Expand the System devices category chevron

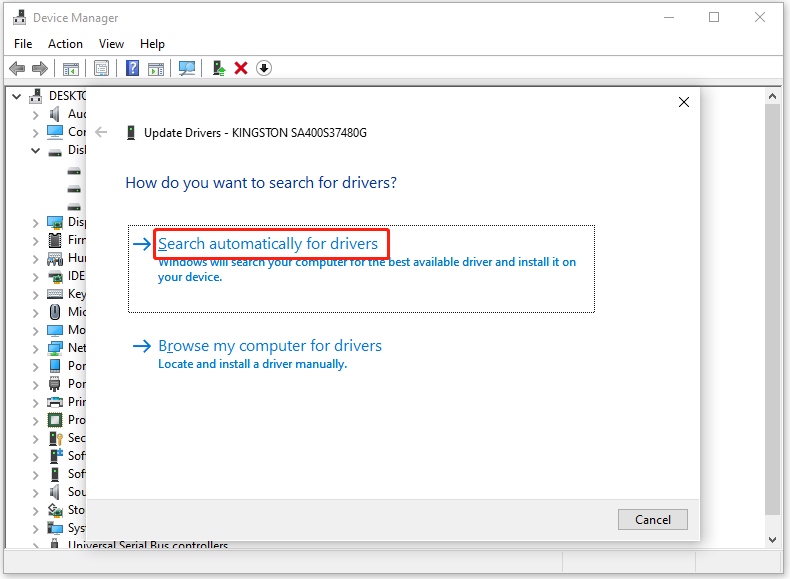click(35, 529)
